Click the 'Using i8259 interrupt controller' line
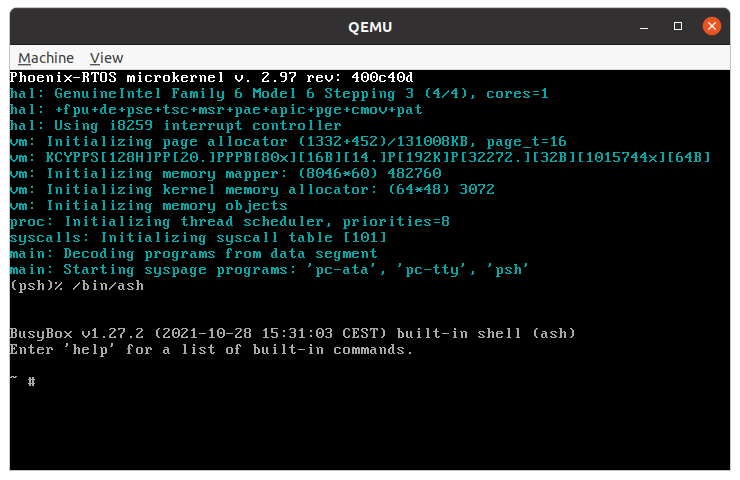The height and width of the screenshot is (480, 740). click(x=176, y=126)
